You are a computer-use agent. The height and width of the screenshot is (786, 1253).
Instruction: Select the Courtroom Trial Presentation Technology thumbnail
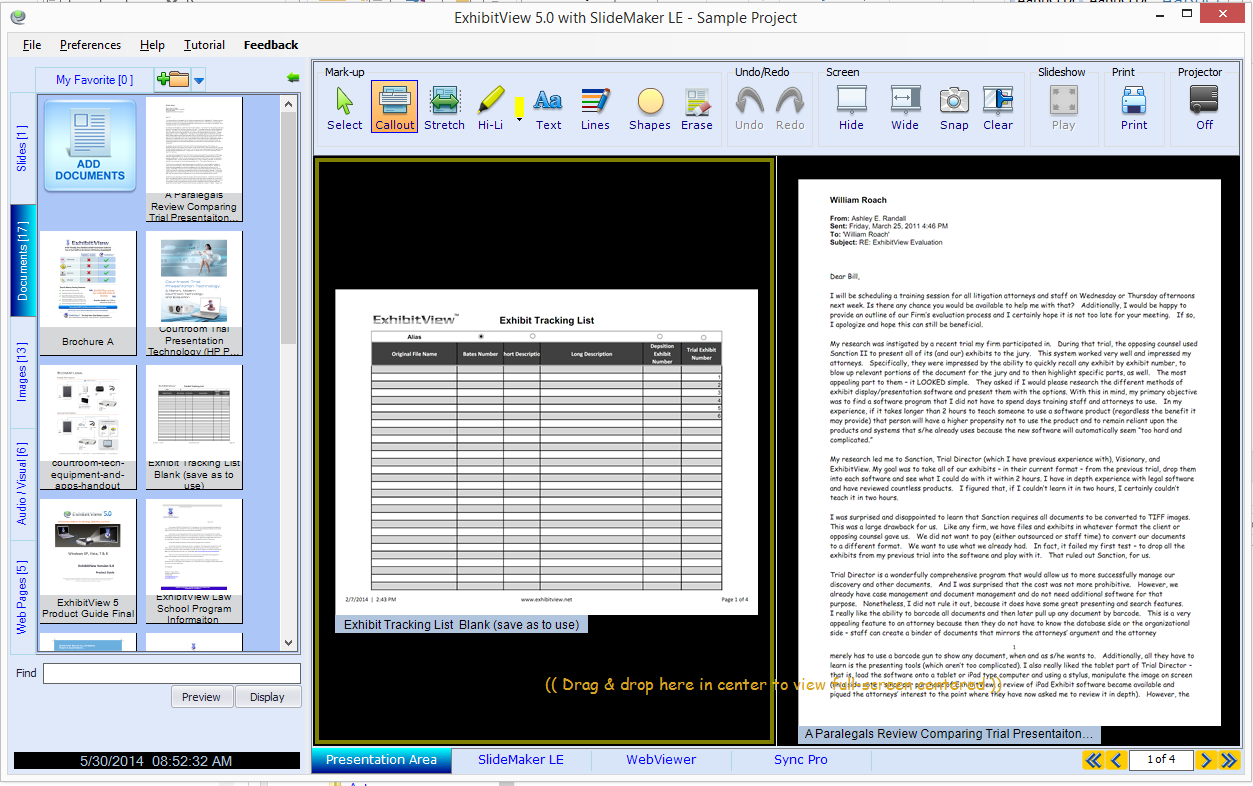[195, 293]
